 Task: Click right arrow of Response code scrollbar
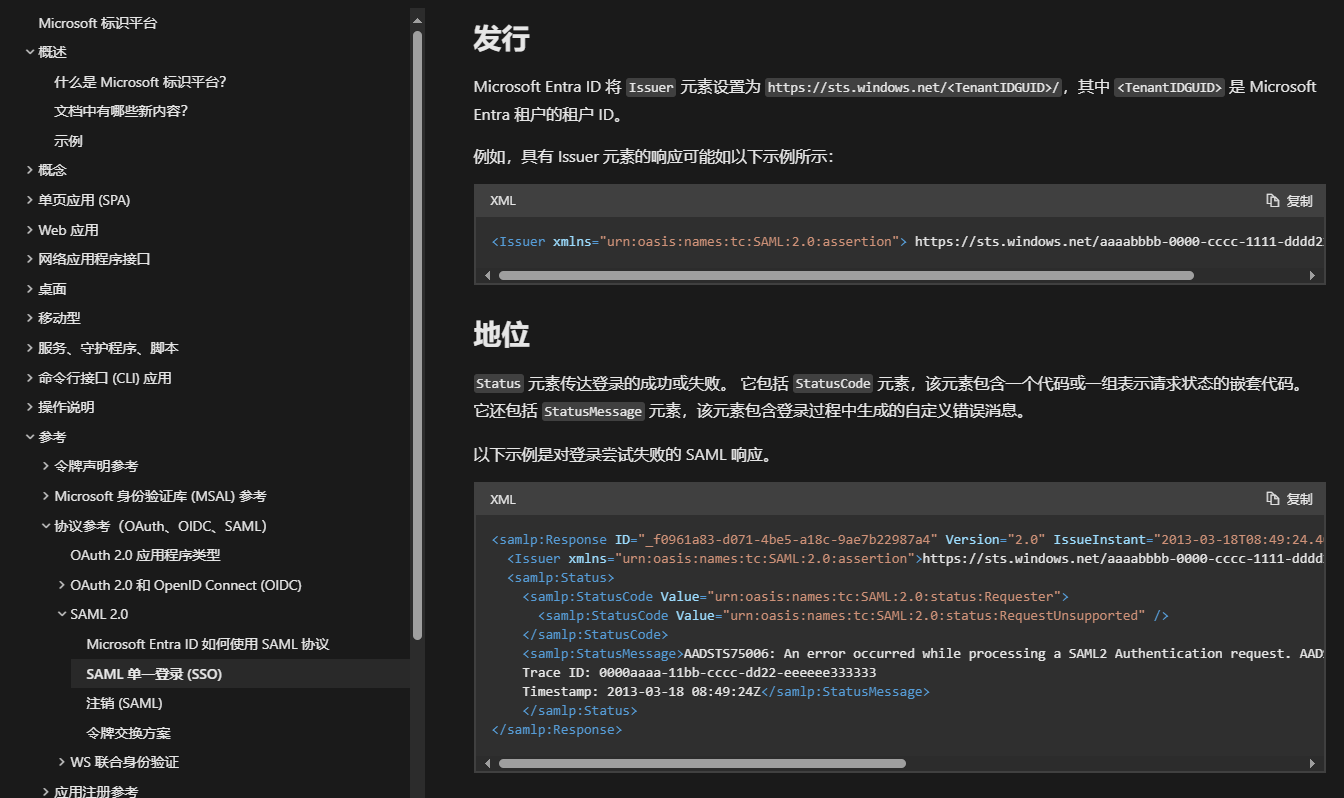coord(1312,763)
